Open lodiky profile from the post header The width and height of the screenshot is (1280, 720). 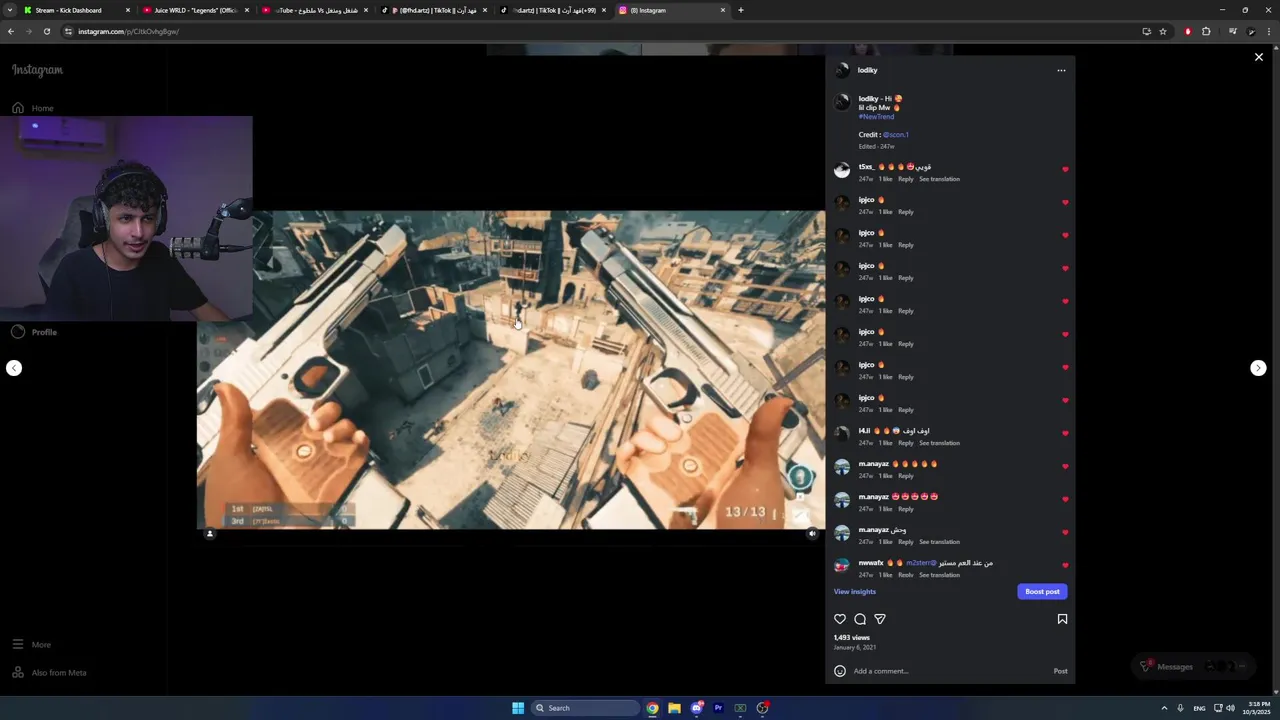(867, 70)
